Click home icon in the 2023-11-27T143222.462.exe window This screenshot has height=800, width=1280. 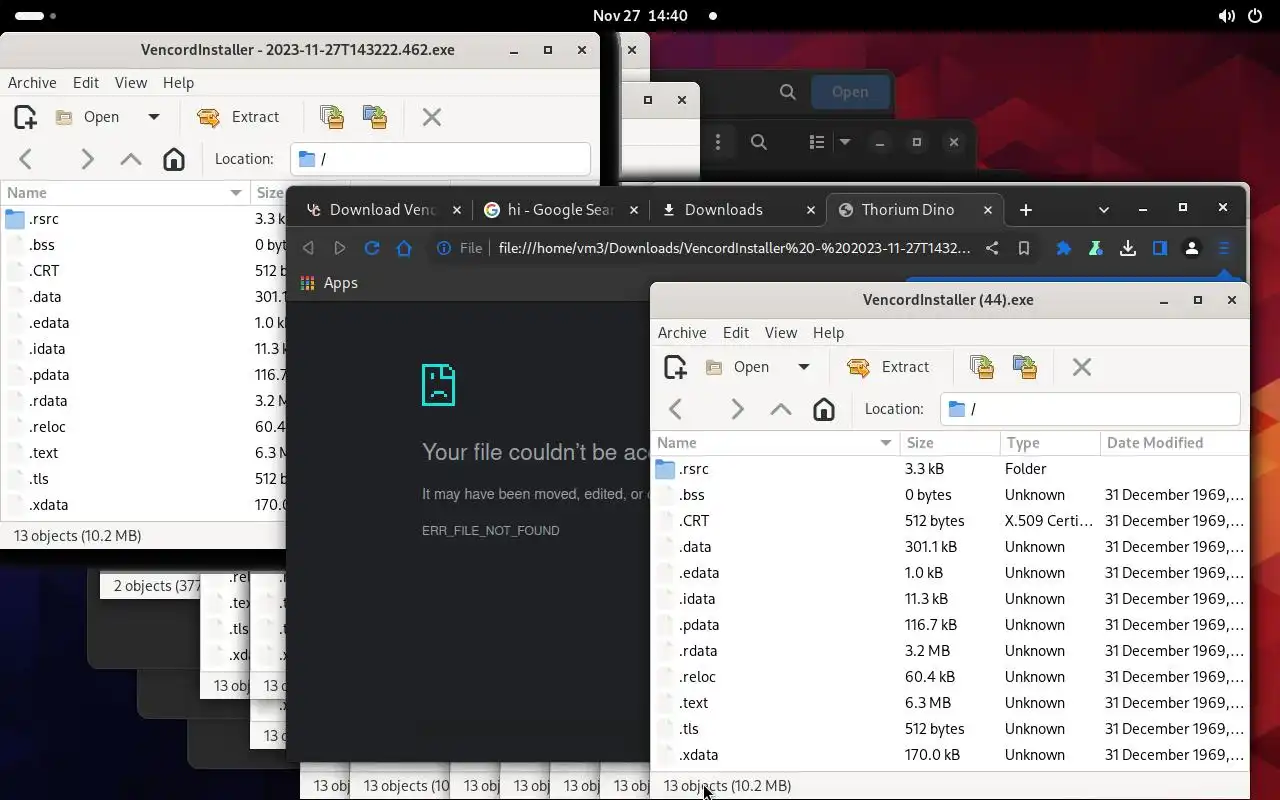tap(174, 159)
